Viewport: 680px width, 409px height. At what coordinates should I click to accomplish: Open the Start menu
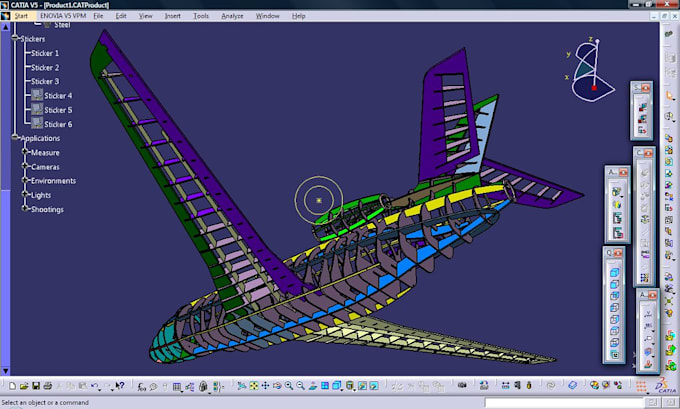coord(21,16)
